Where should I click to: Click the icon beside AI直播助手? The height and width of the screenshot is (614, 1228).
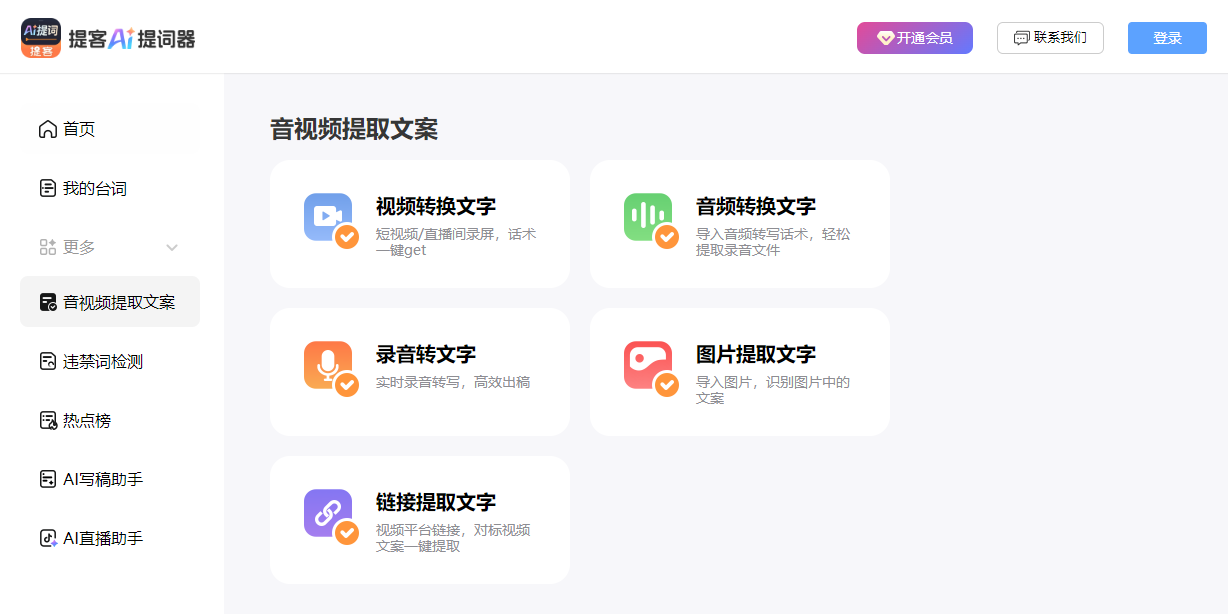pos(47,538)
